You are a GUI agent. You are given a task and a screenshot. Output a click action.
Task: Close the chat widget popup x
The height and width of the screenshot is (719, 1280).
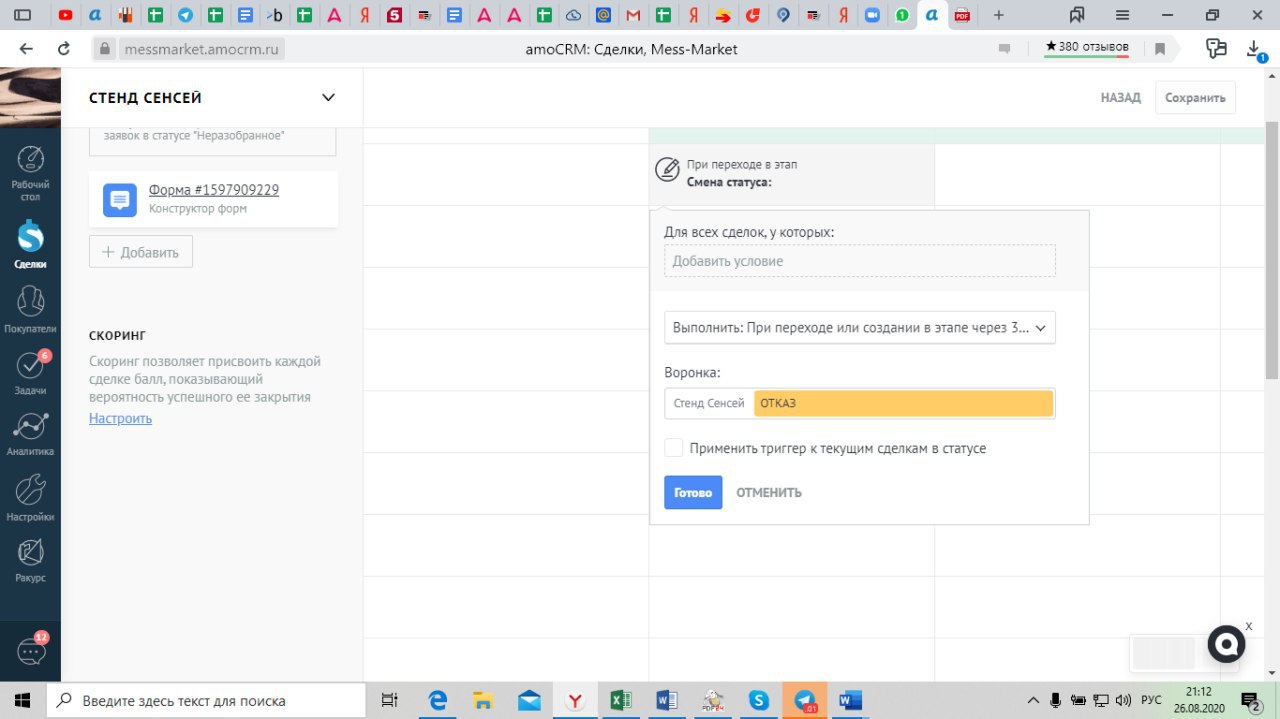(x=1249, y=625)
